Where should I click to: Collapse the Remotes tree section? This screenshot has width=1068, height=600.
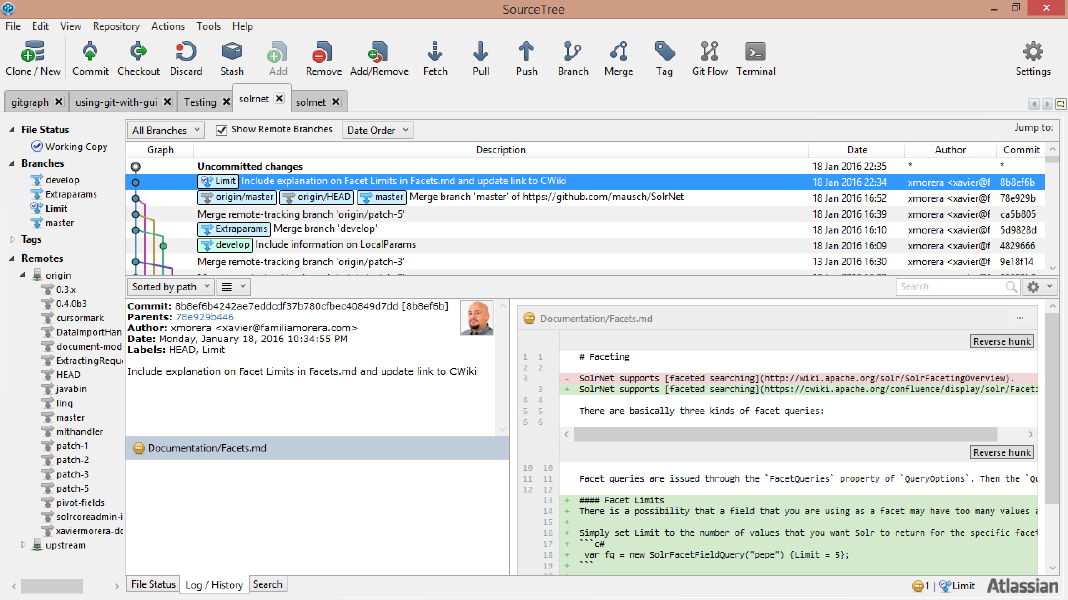point(12,258)
